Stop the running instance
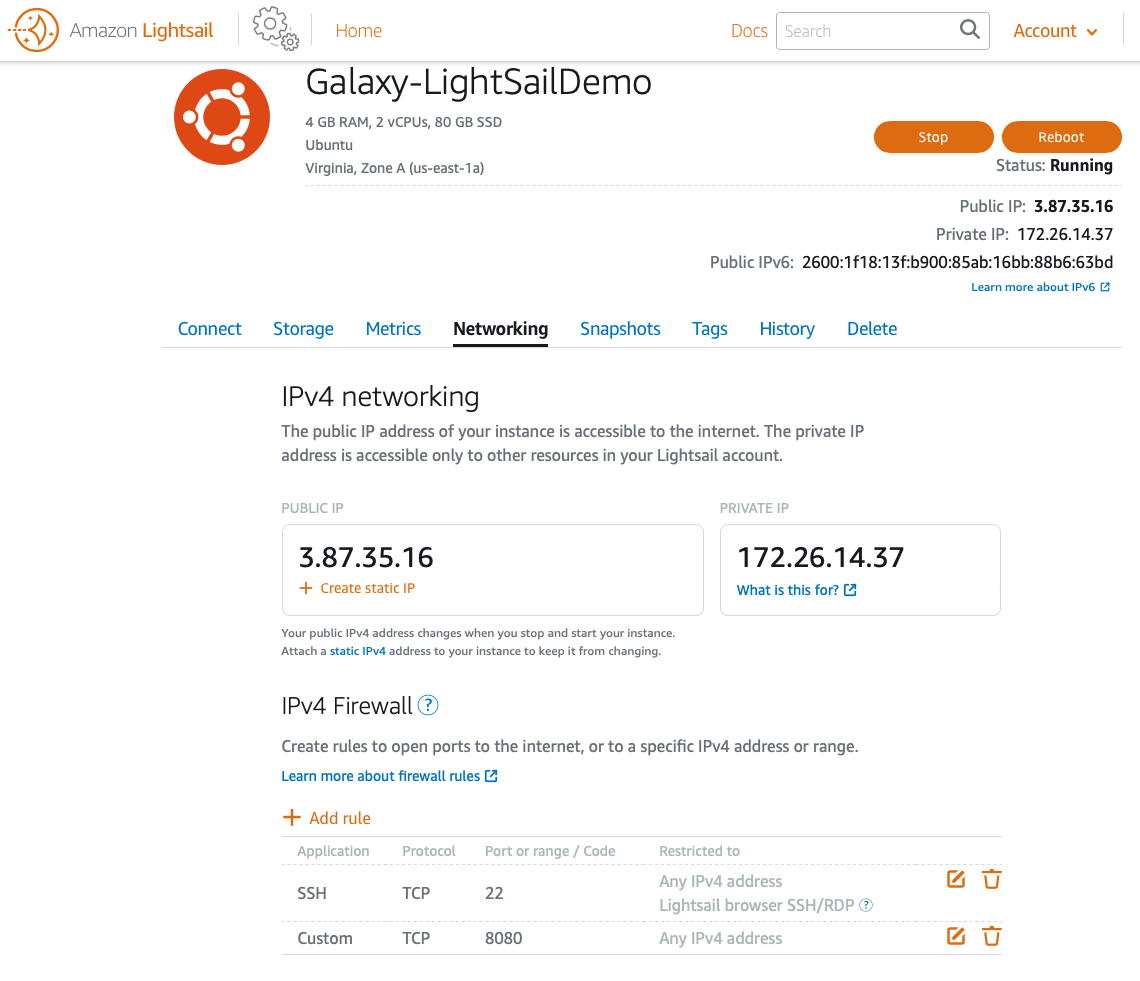Viewport: 1140px width, 981px height. [x=934, y=137]
